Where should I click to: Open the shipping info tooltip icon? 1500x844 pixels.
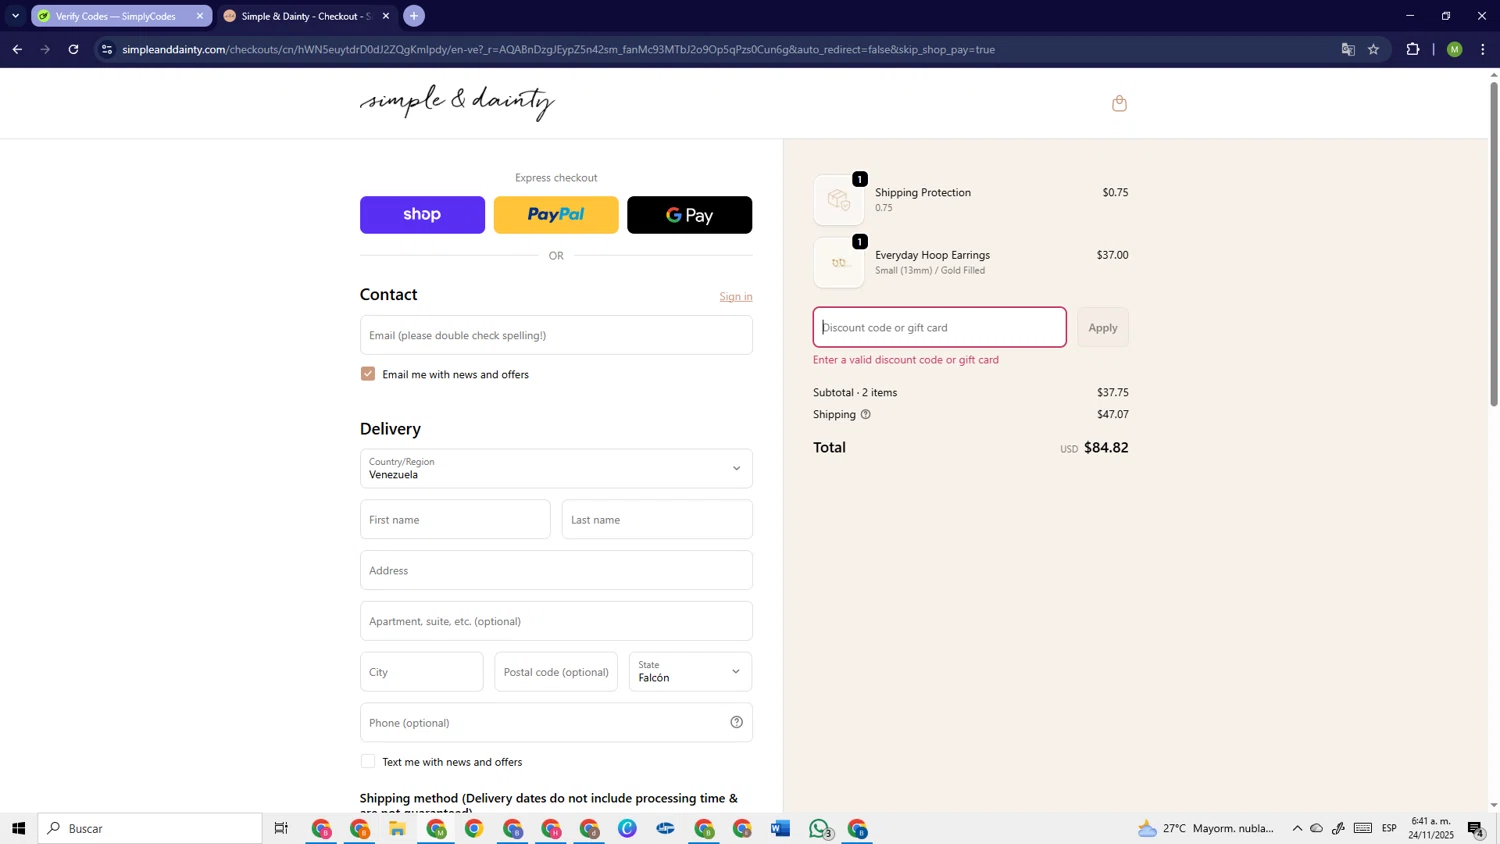point(865,414)
